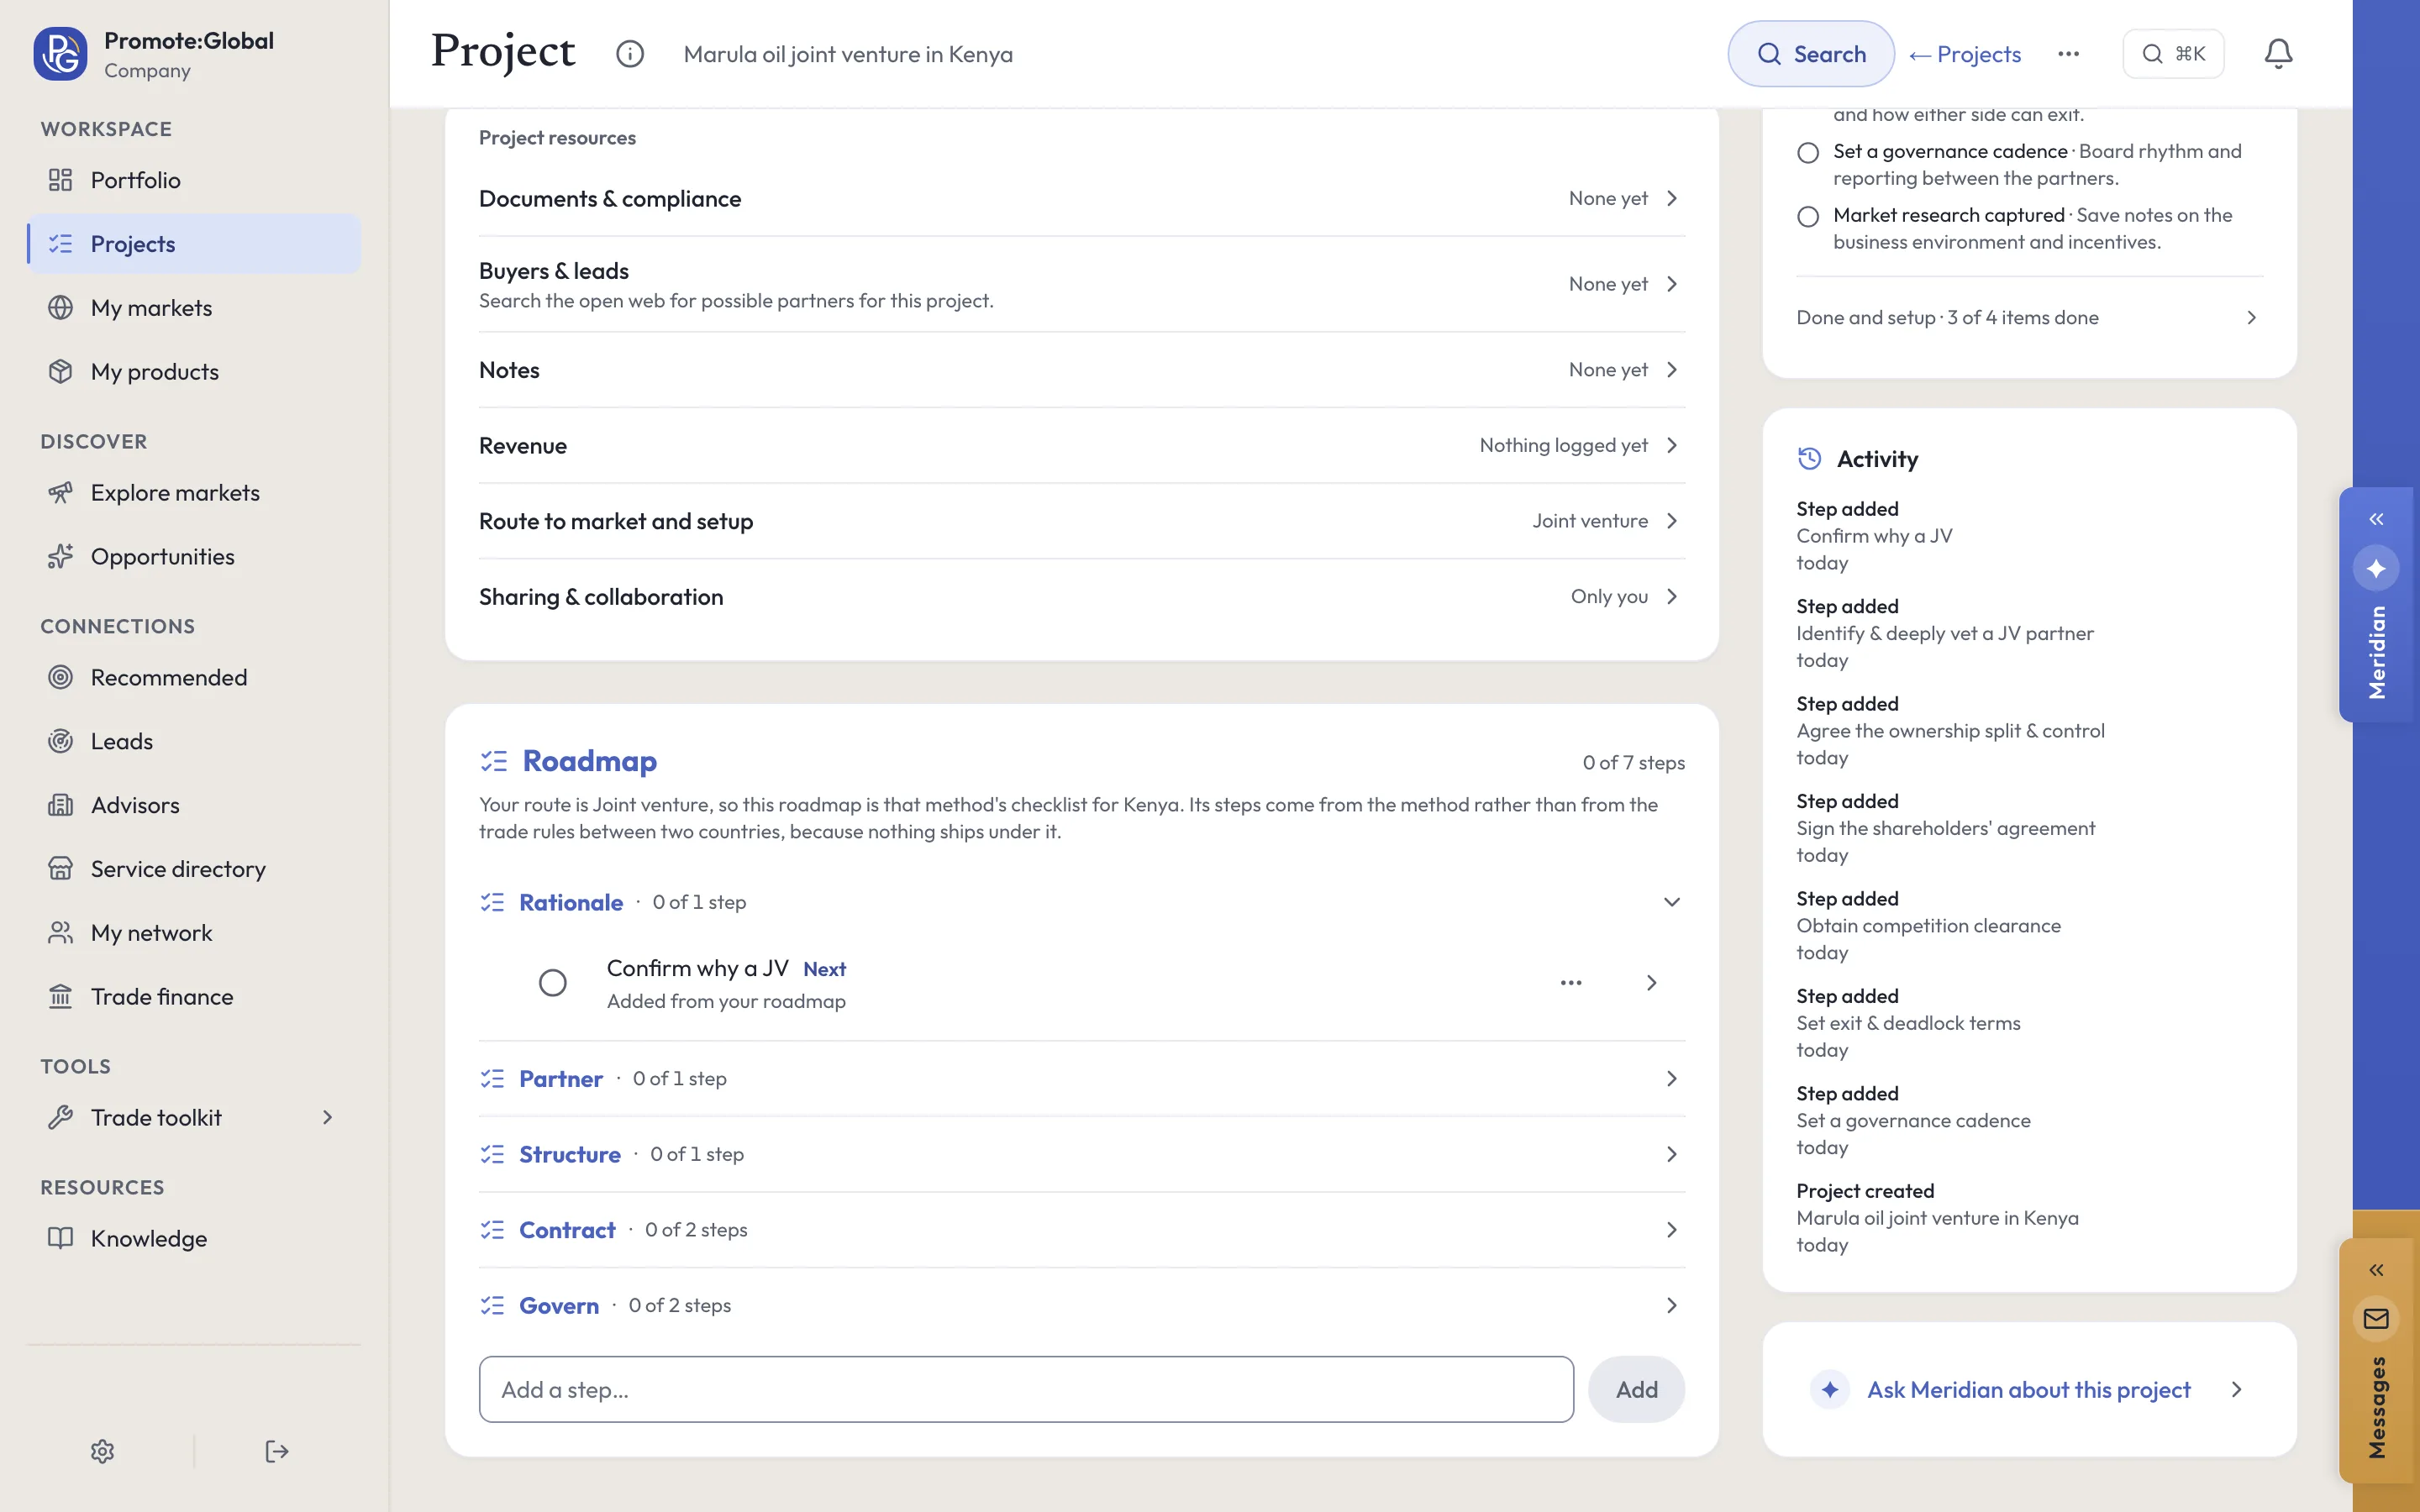The height and width of the screenshot is (1512, 2420).
Task: Open Confirm why a JV step details arrow
Action: [x=1651, y=983]
